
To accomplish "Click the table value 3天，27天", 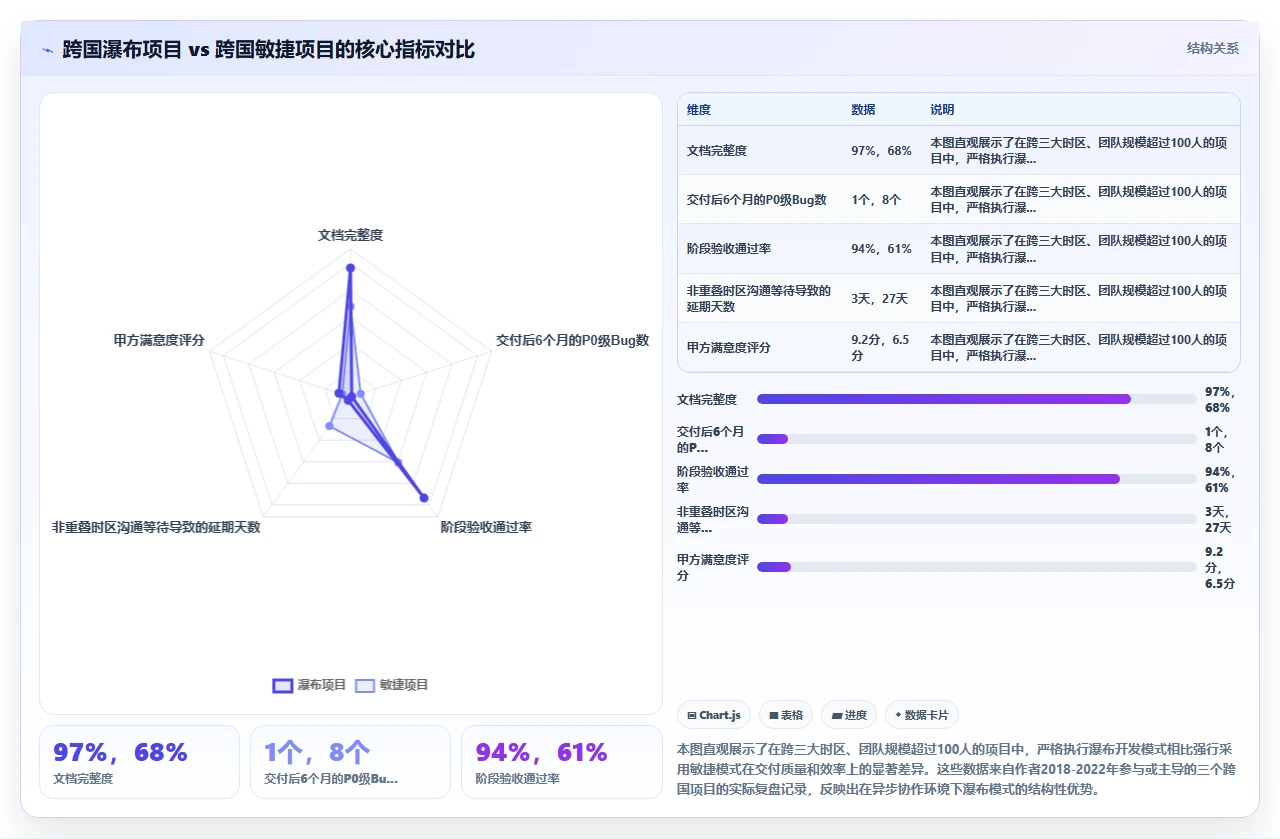I will point(879,298).
